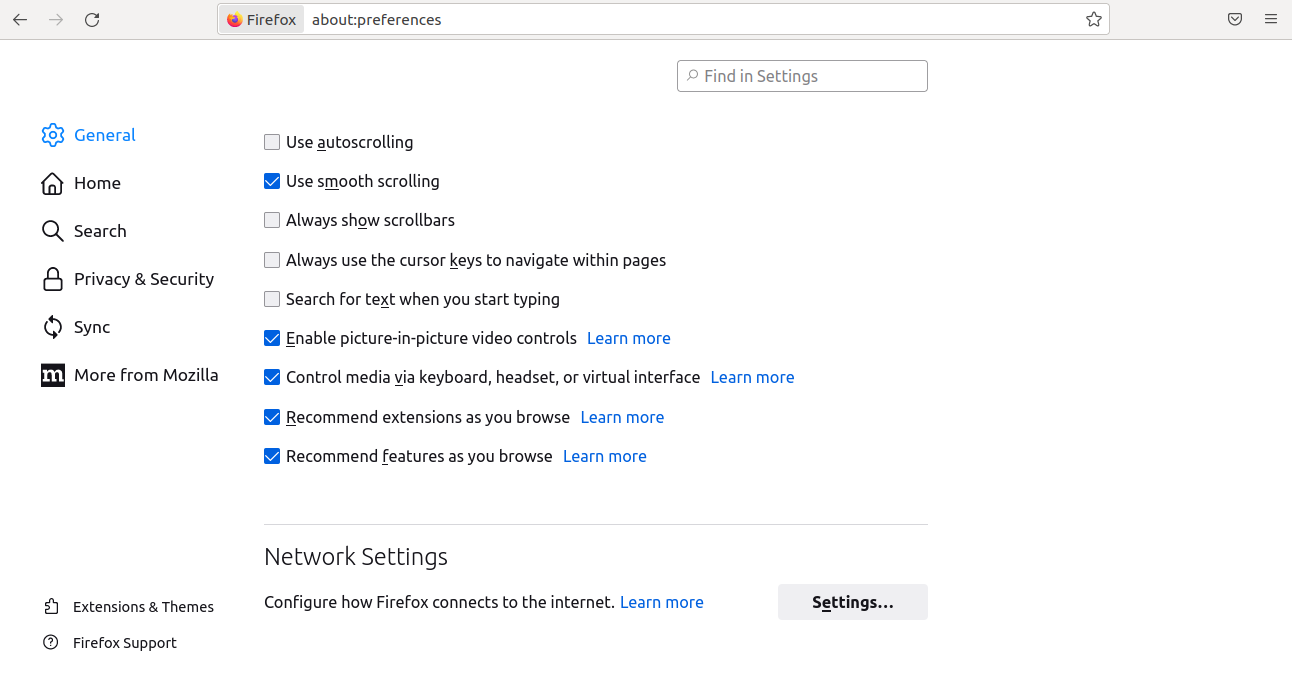Switch to the Home settings section
The width and height of the screenshot is (1292, 696).
click(97, 183)
